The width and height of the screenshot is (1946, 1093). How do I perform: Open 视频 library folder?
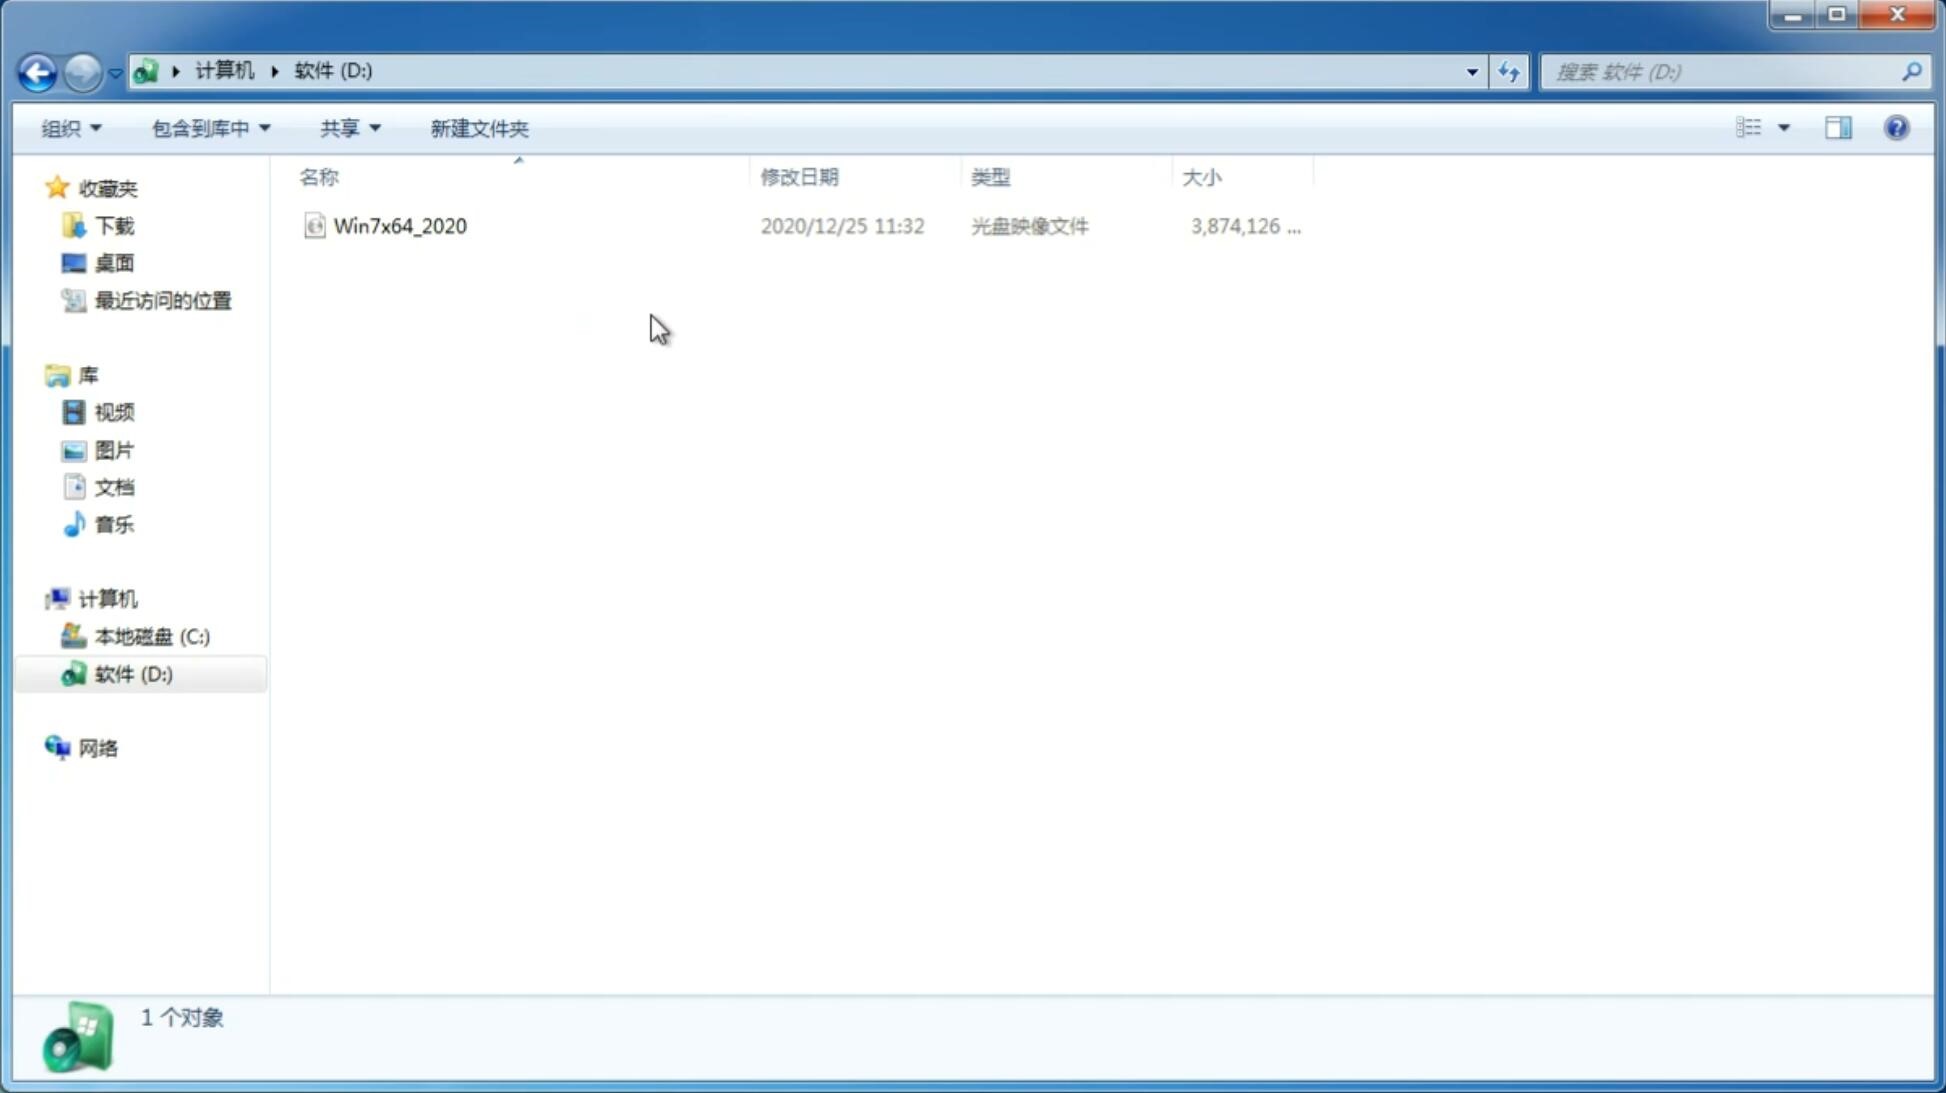112,412
